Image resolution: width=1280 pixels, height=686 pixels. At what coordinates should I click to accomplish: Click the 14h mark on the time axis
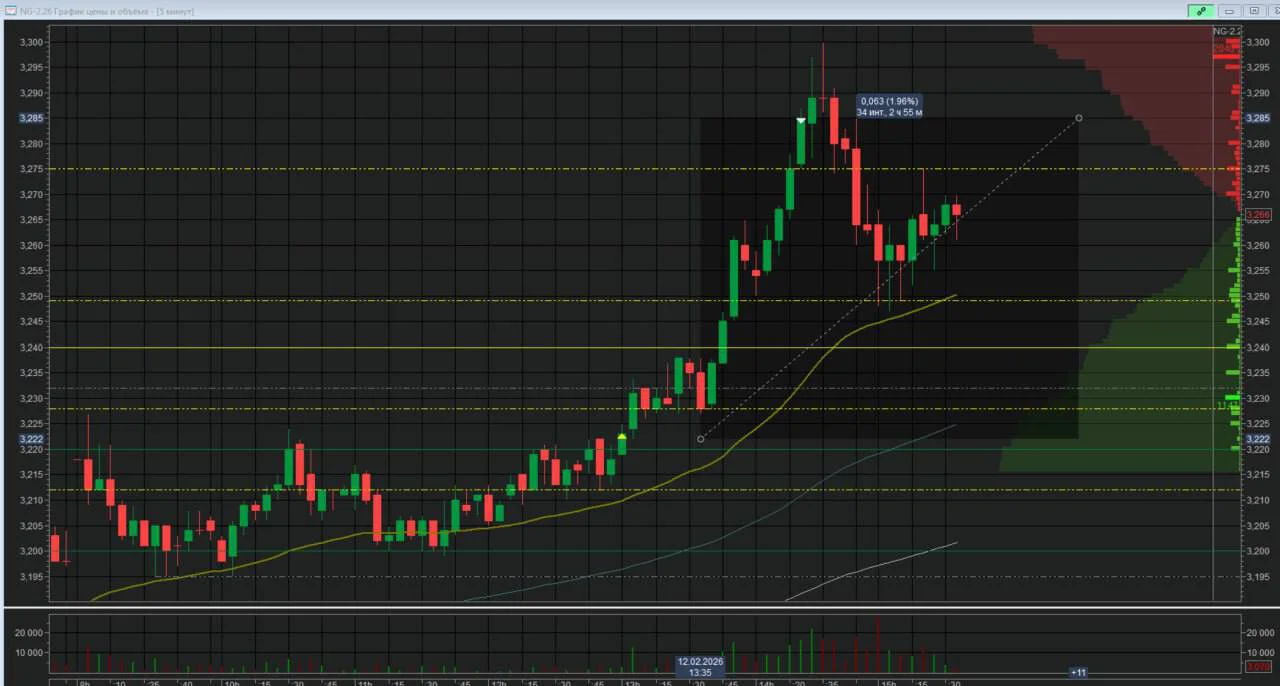(x=766, y=682)
